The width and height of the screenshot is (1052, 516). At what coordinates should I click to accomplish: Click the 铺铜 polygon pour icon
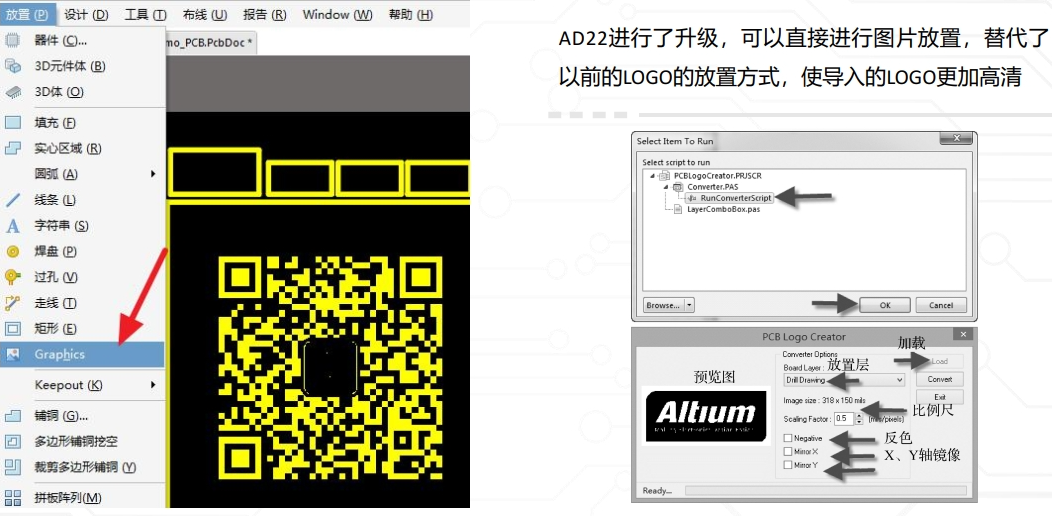pyautogui.click(x=13, y=416)
